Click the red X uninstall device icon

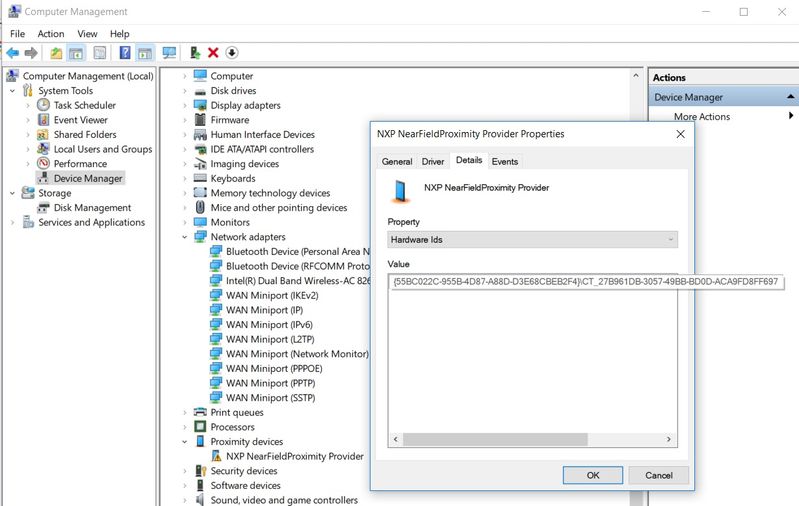[213, 53]
